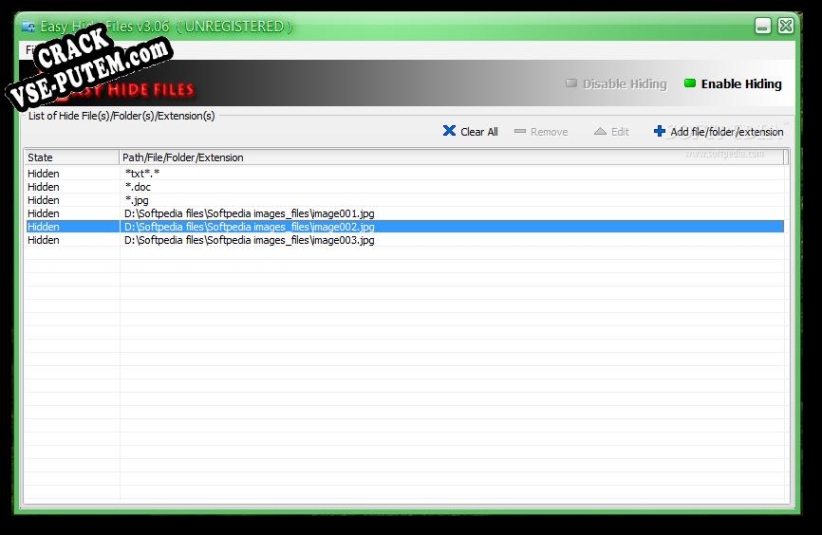Select the Clear All label
822x535 pixels.
tap(479, 132)
